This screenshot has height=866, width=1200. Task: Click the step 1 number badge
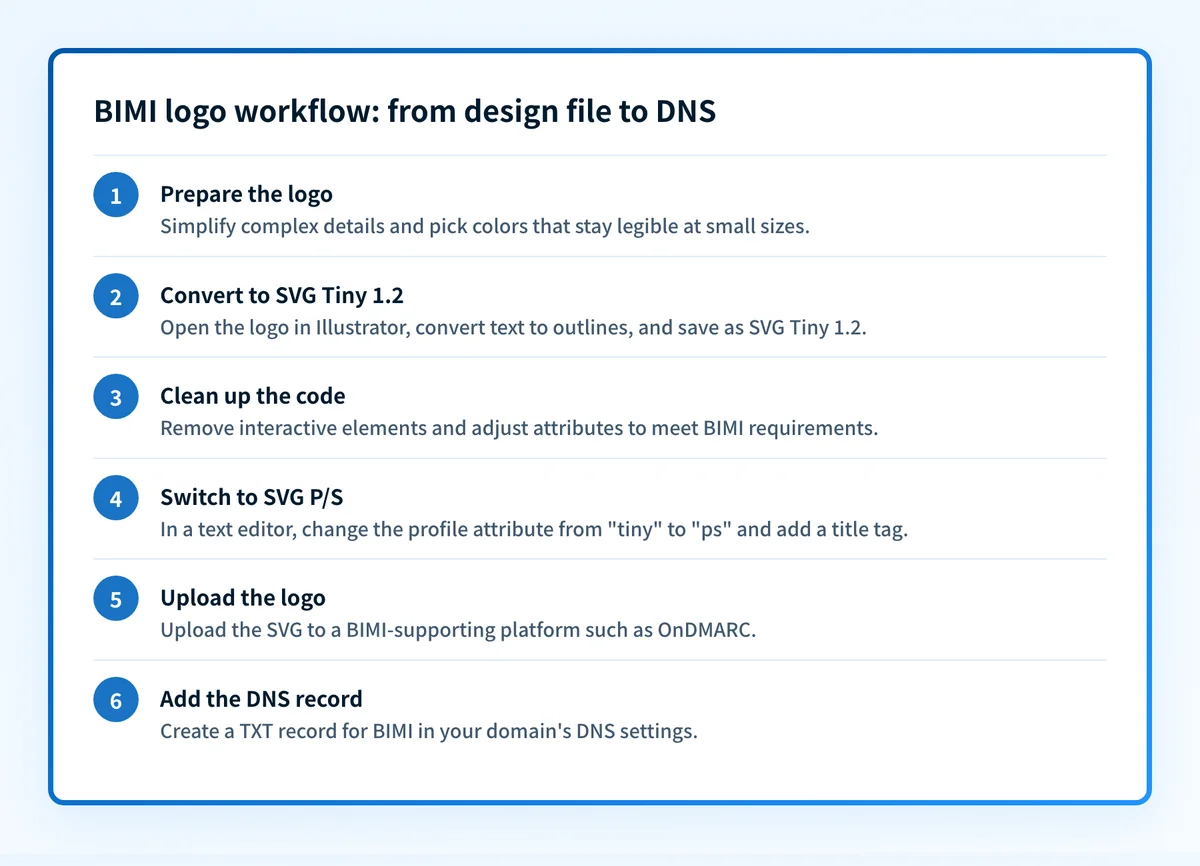click(116, 195)
